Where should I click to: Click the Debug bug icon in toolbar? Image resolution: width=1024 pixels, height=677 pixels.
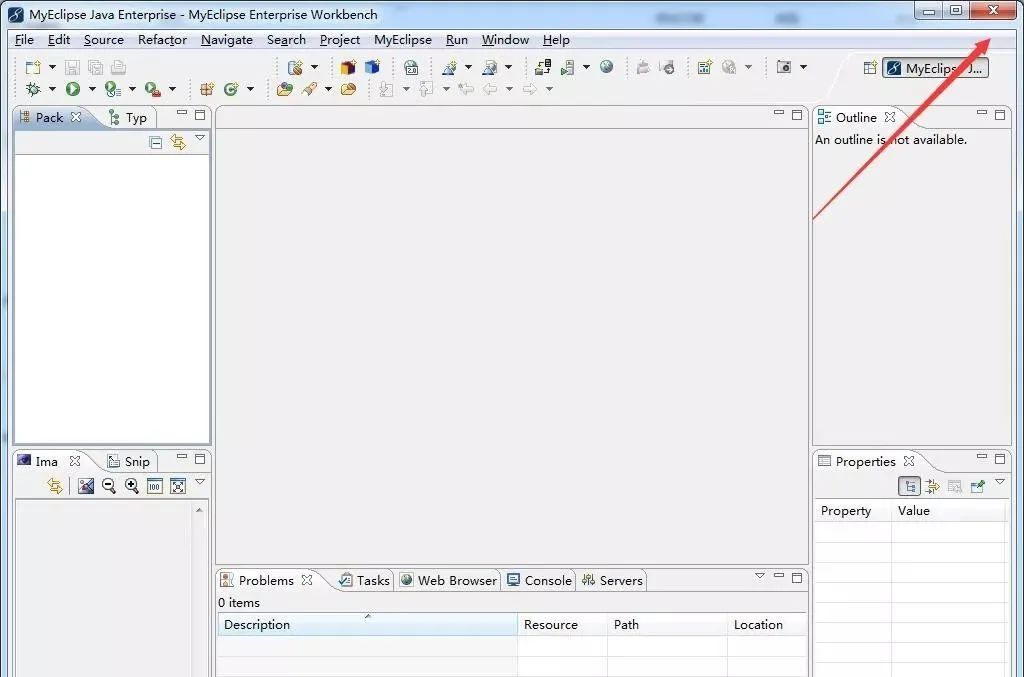pos(33,89)
